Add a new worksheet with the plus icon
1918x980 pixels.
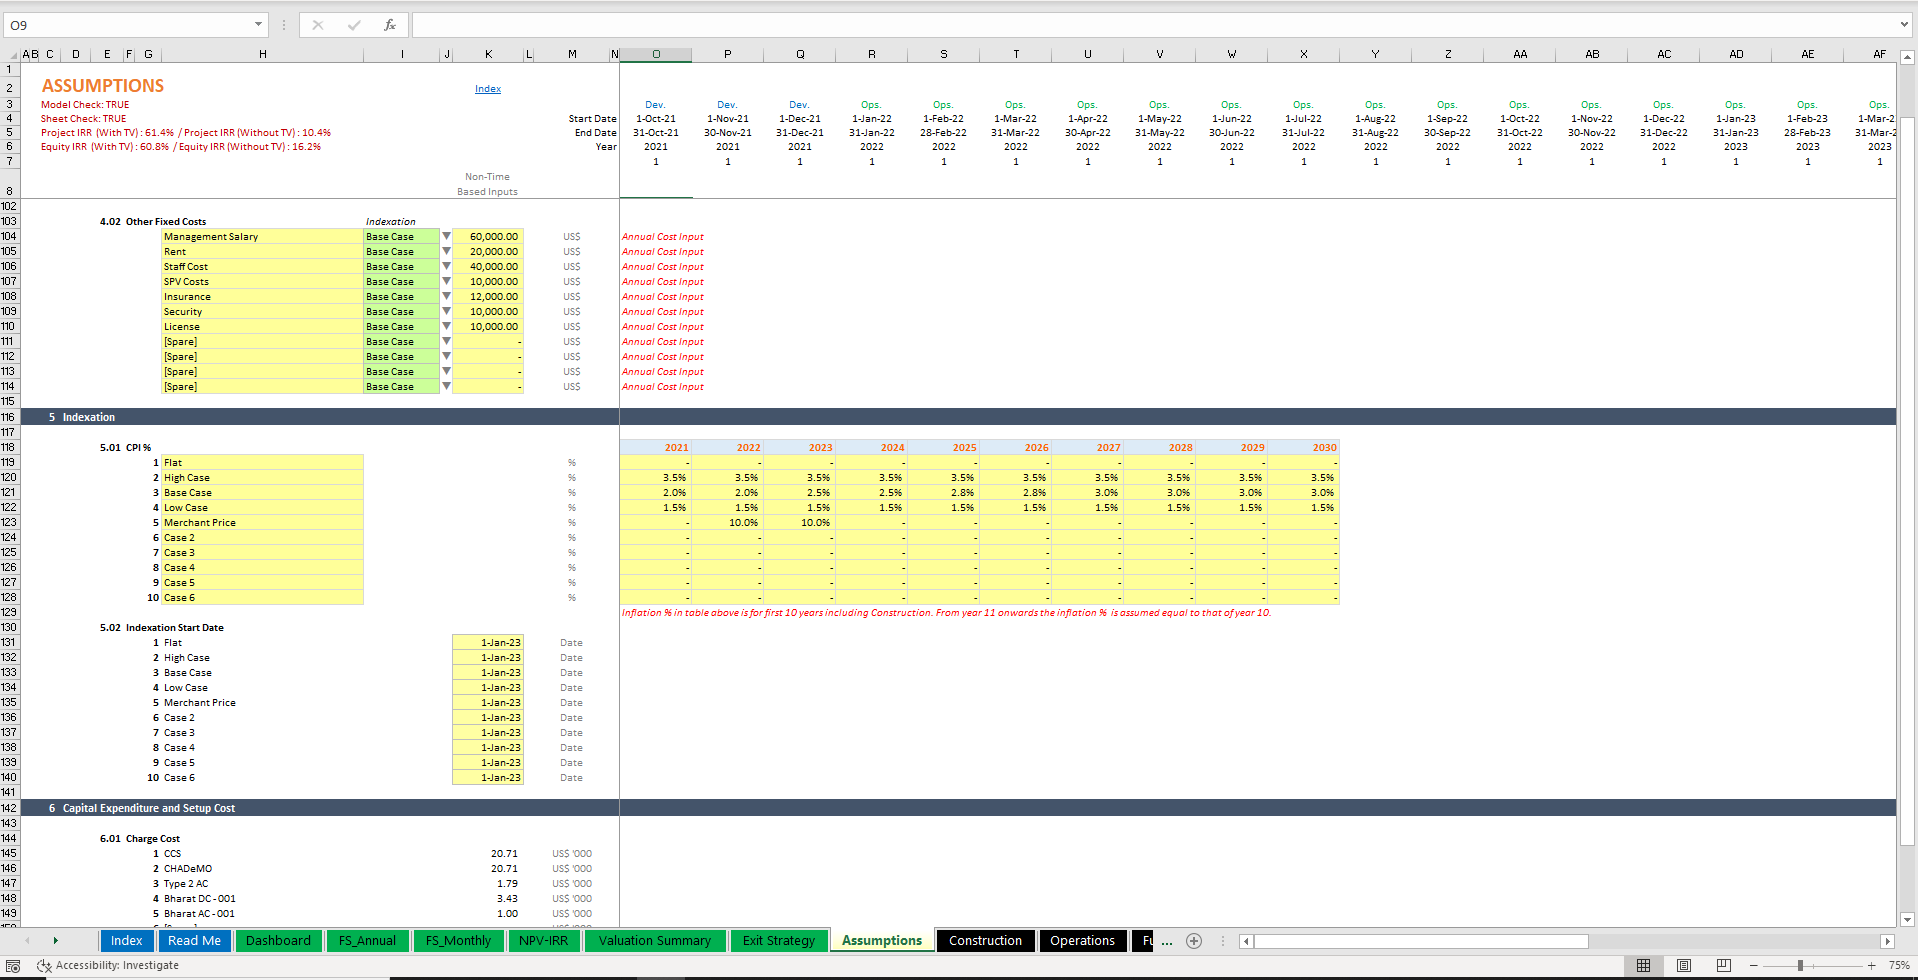click(1194, 941)
